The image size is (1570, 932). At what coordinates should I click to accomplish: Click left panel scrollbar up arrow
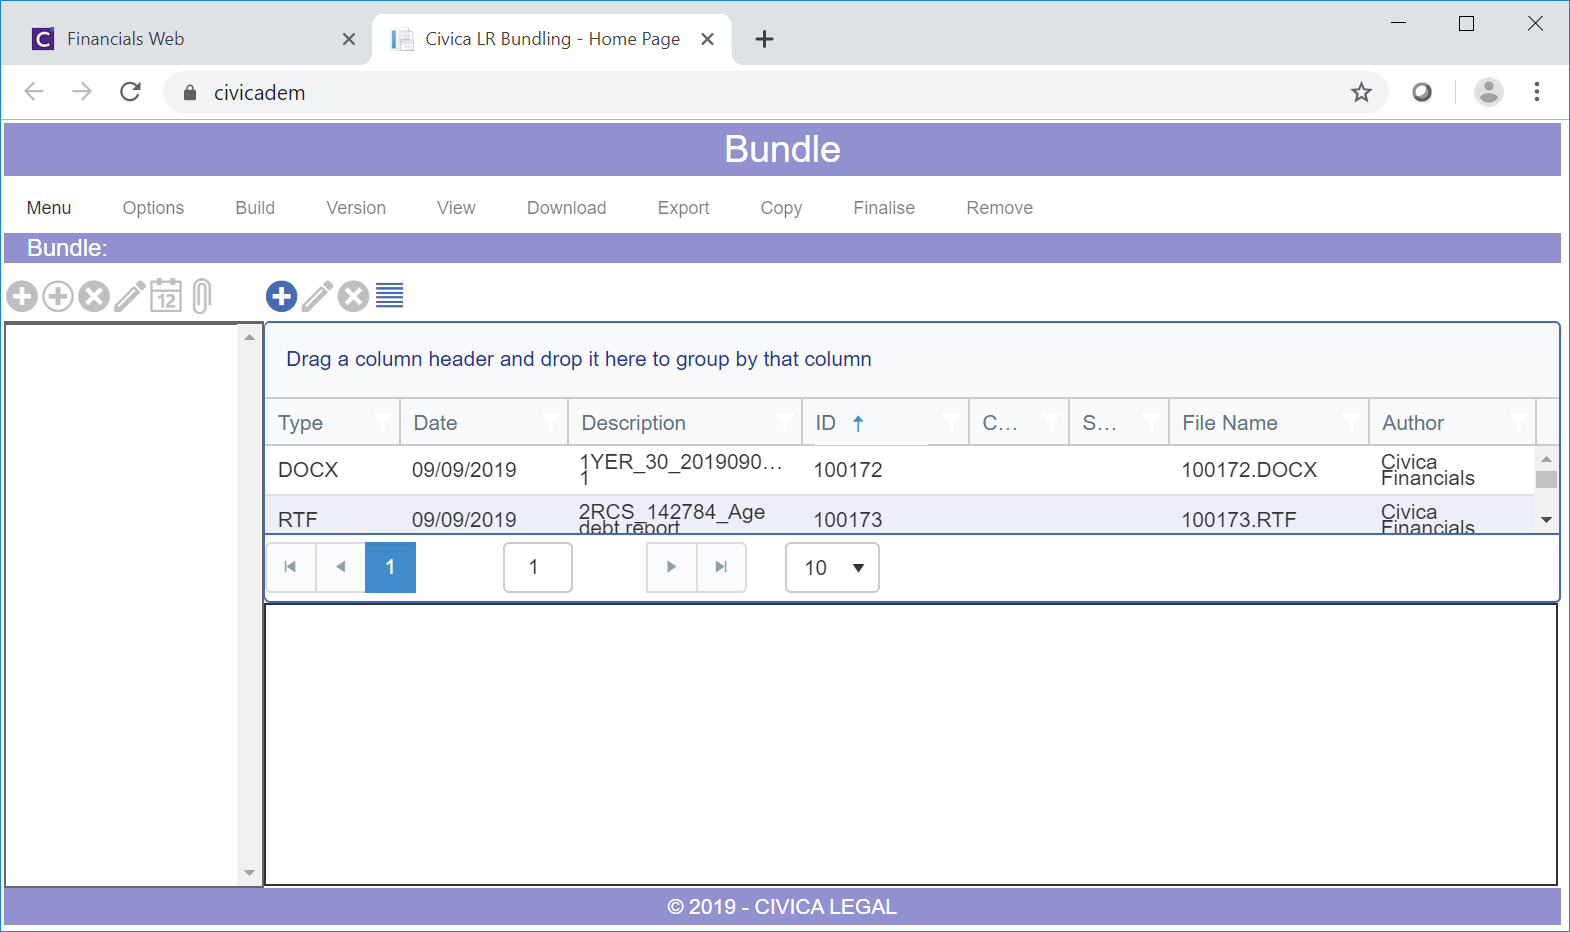coord(249,337)
